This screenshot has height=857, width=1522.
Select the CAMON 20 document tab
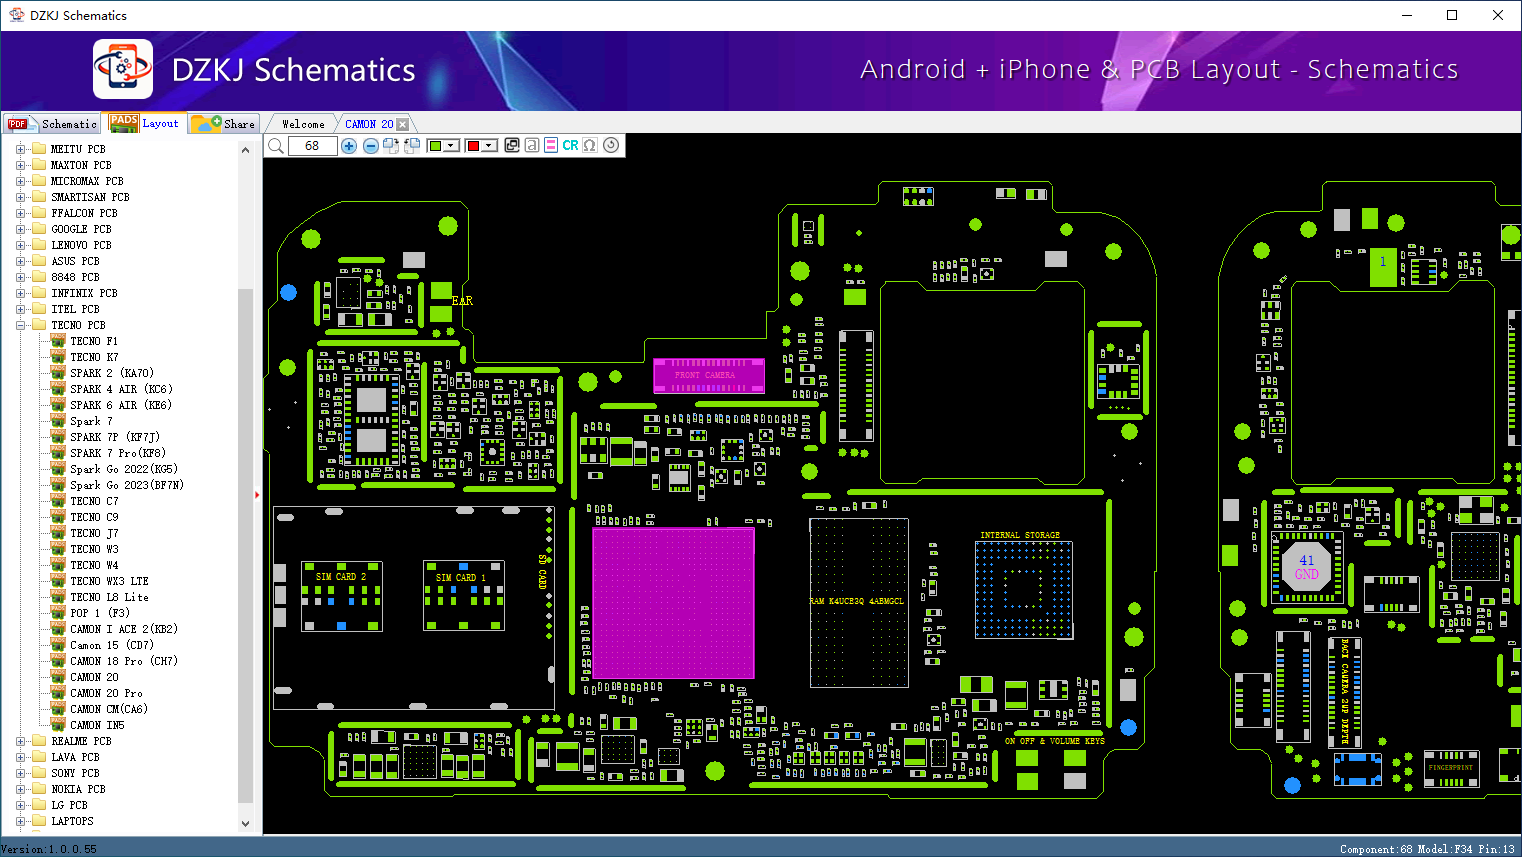369,124
